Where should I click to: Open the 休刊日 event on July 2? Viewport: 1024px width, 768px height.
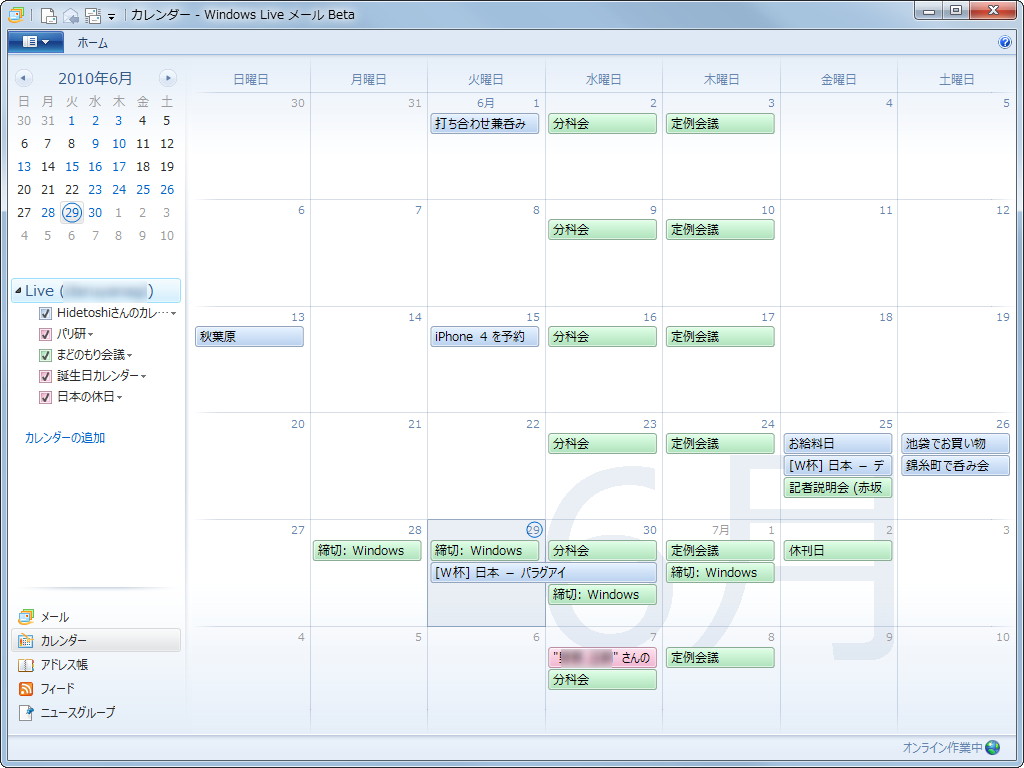838,551
